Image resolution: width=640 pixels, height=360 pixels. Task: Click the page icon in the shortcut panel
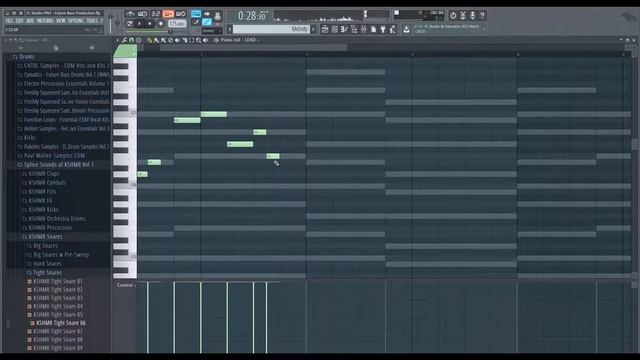pos(373,29)
